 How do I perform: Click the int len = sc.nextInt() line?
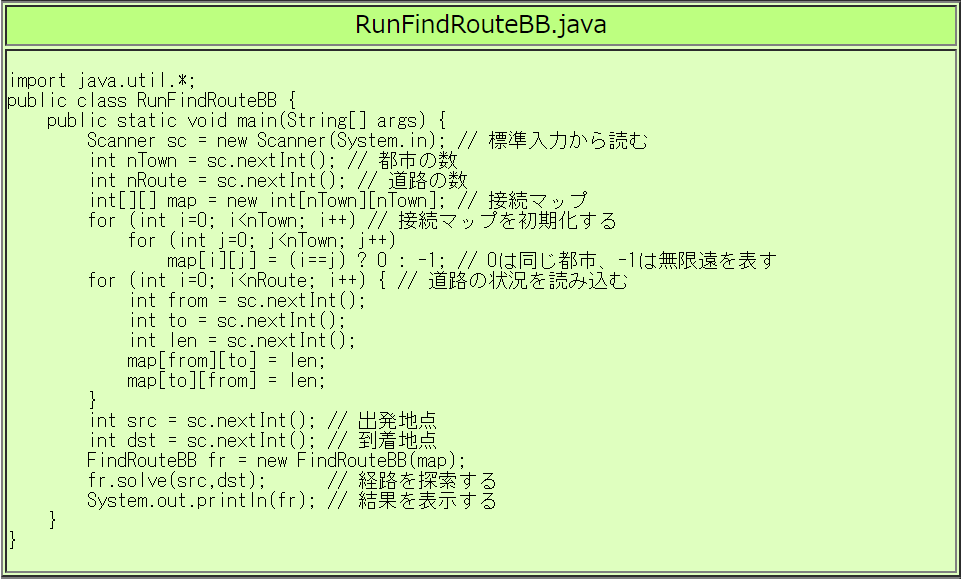tap(242, 341)
